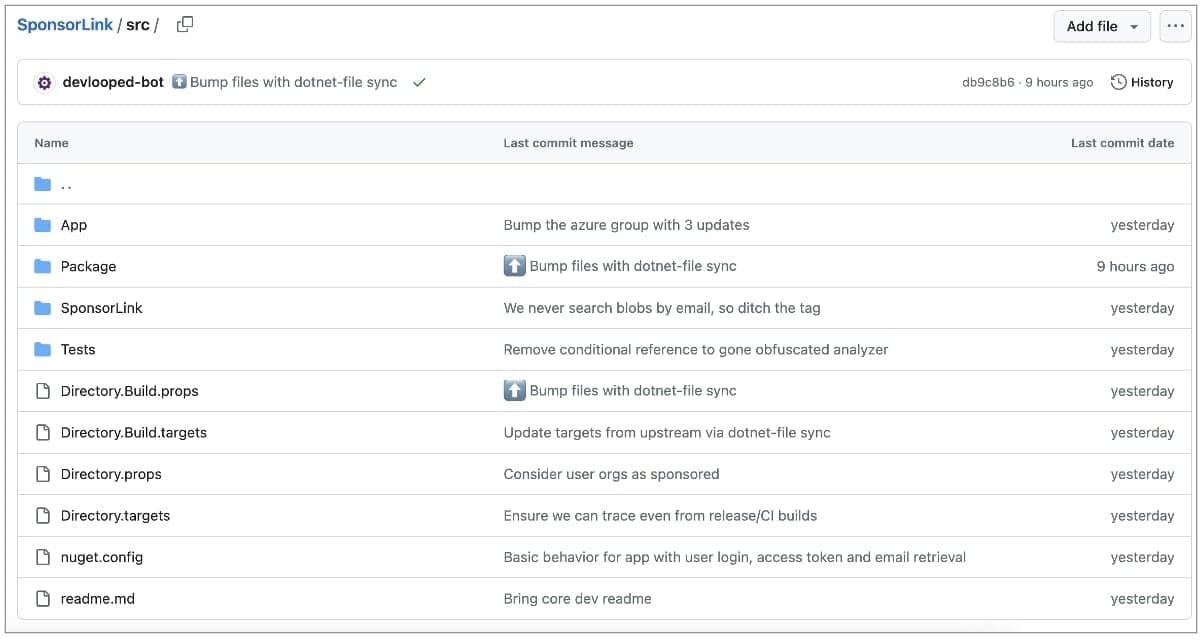
Task: Click the Tests folder icon
Action: [x=42, y=350]
